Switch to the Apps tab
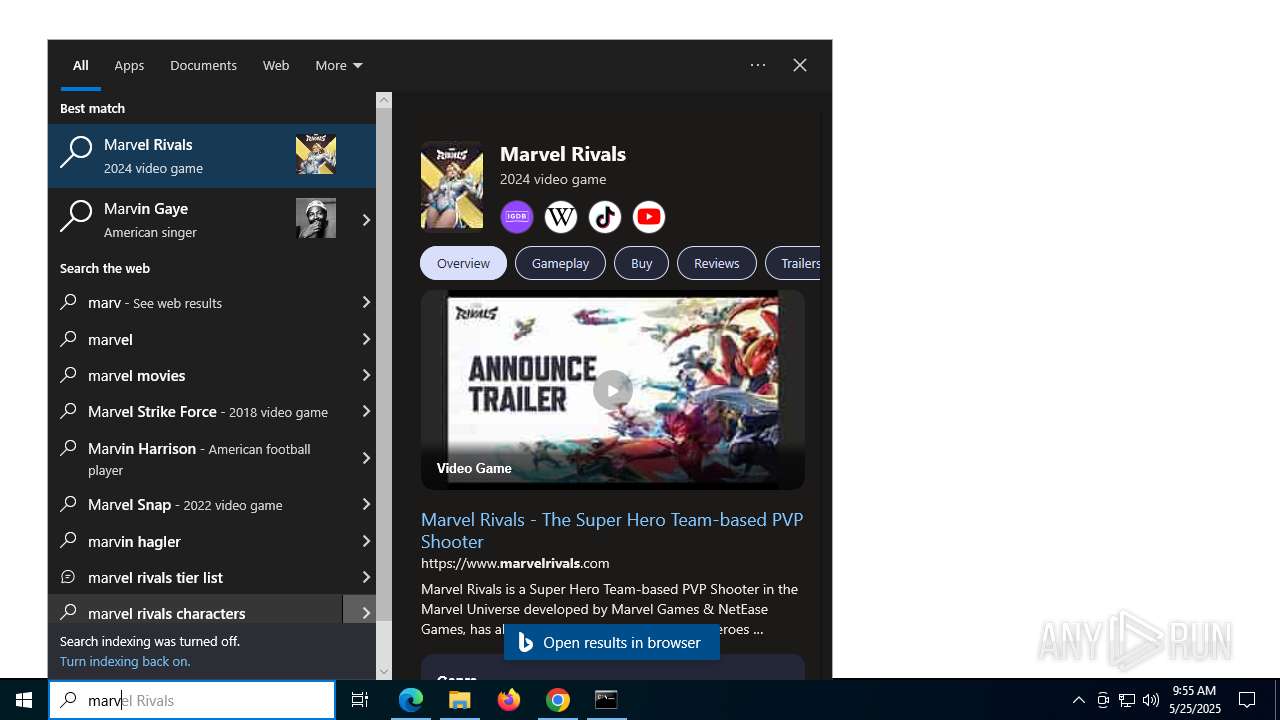 [129, 65]
